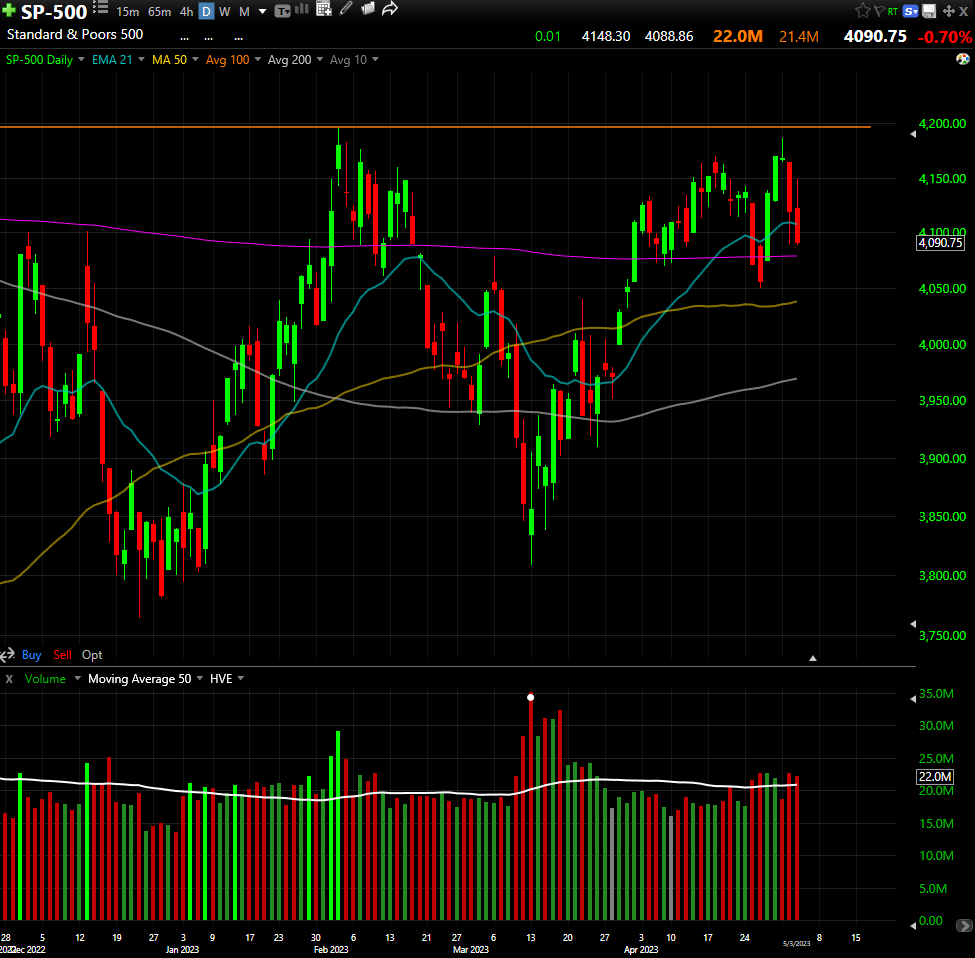Click the orange 22.0M volume value
Image resolution: width=975 pixels, height=958 pixels.
(x=737, y=36)
